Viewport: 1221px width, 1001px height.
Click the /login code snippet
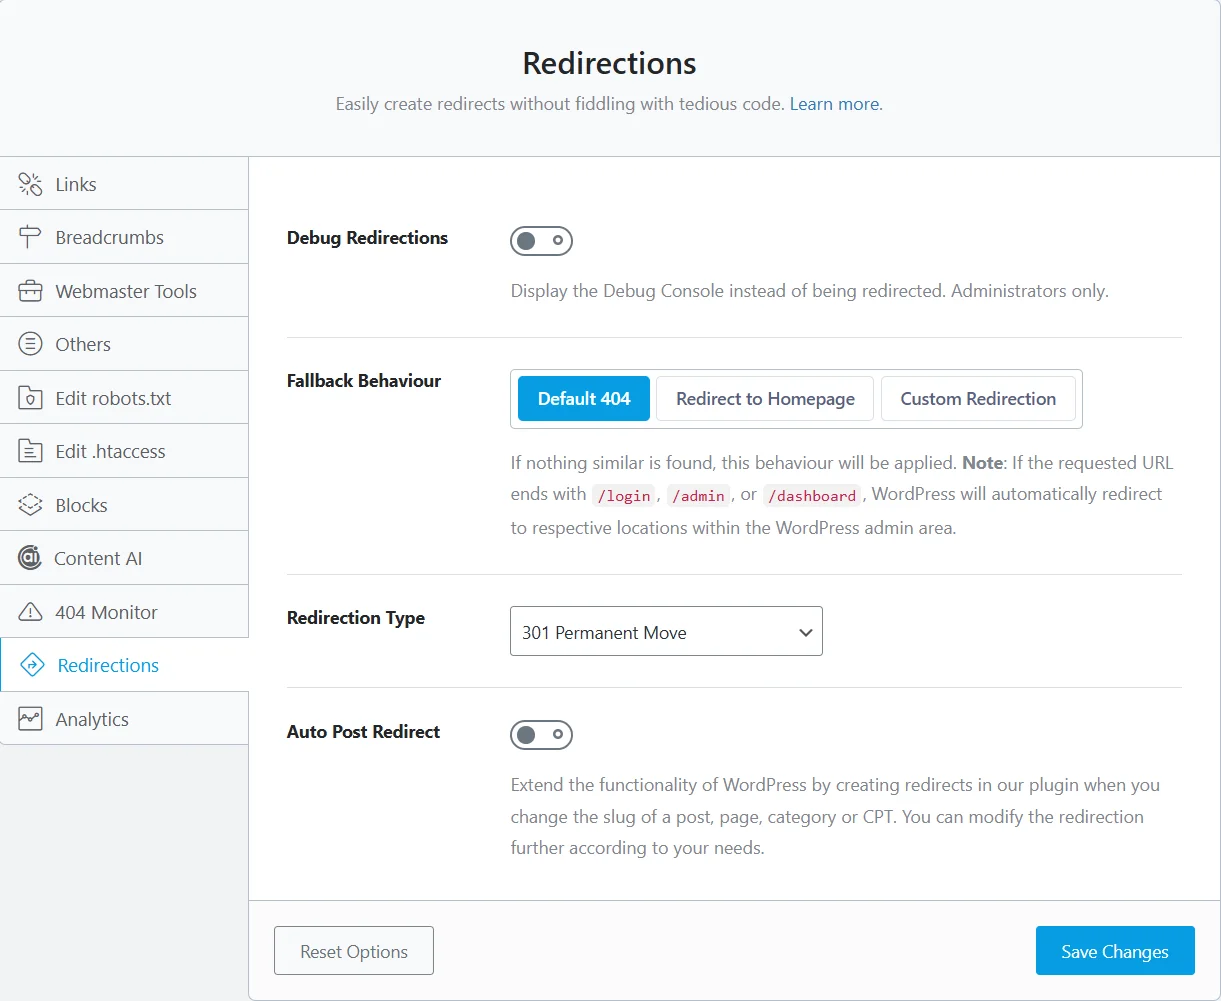click(x=624, y=495)
